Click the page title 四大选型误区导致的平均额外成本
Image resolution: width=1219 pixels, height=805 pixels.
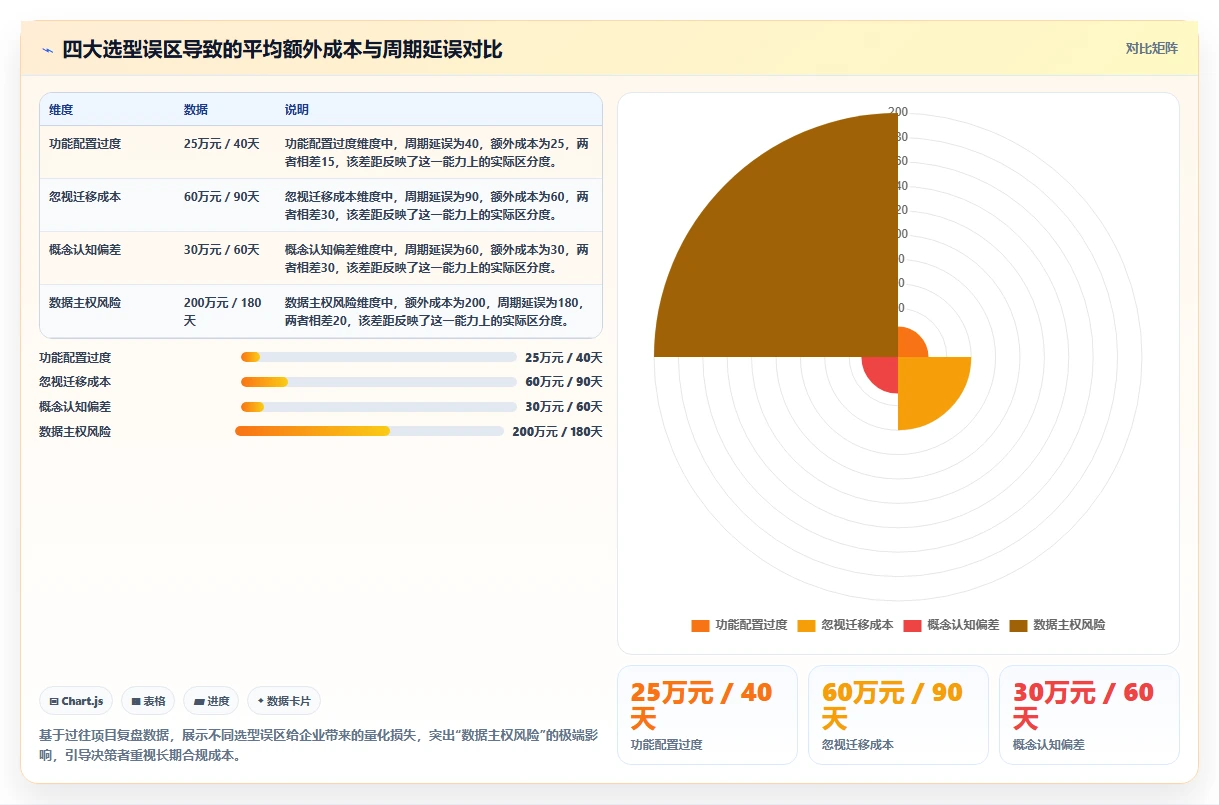click(x=282, y=49)
